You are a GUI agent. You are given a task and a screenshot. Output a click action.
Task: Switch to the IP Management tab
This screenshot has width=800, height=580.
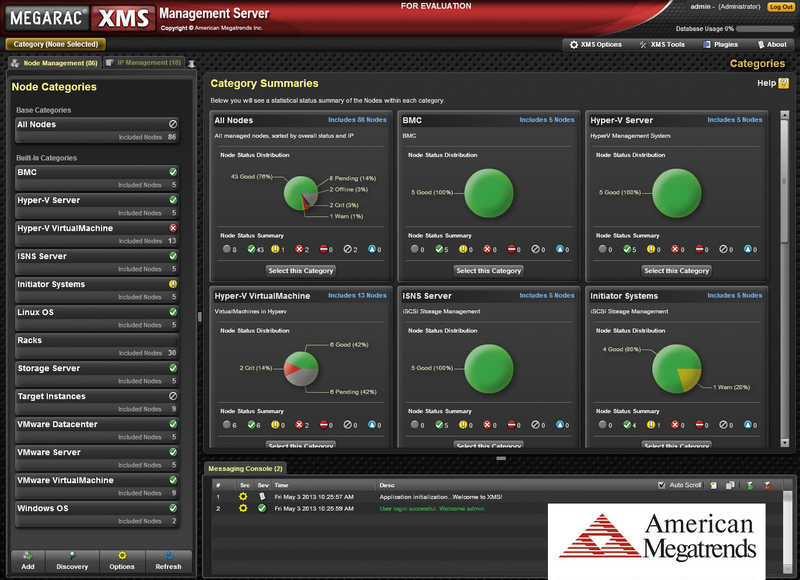click(144, 63)
